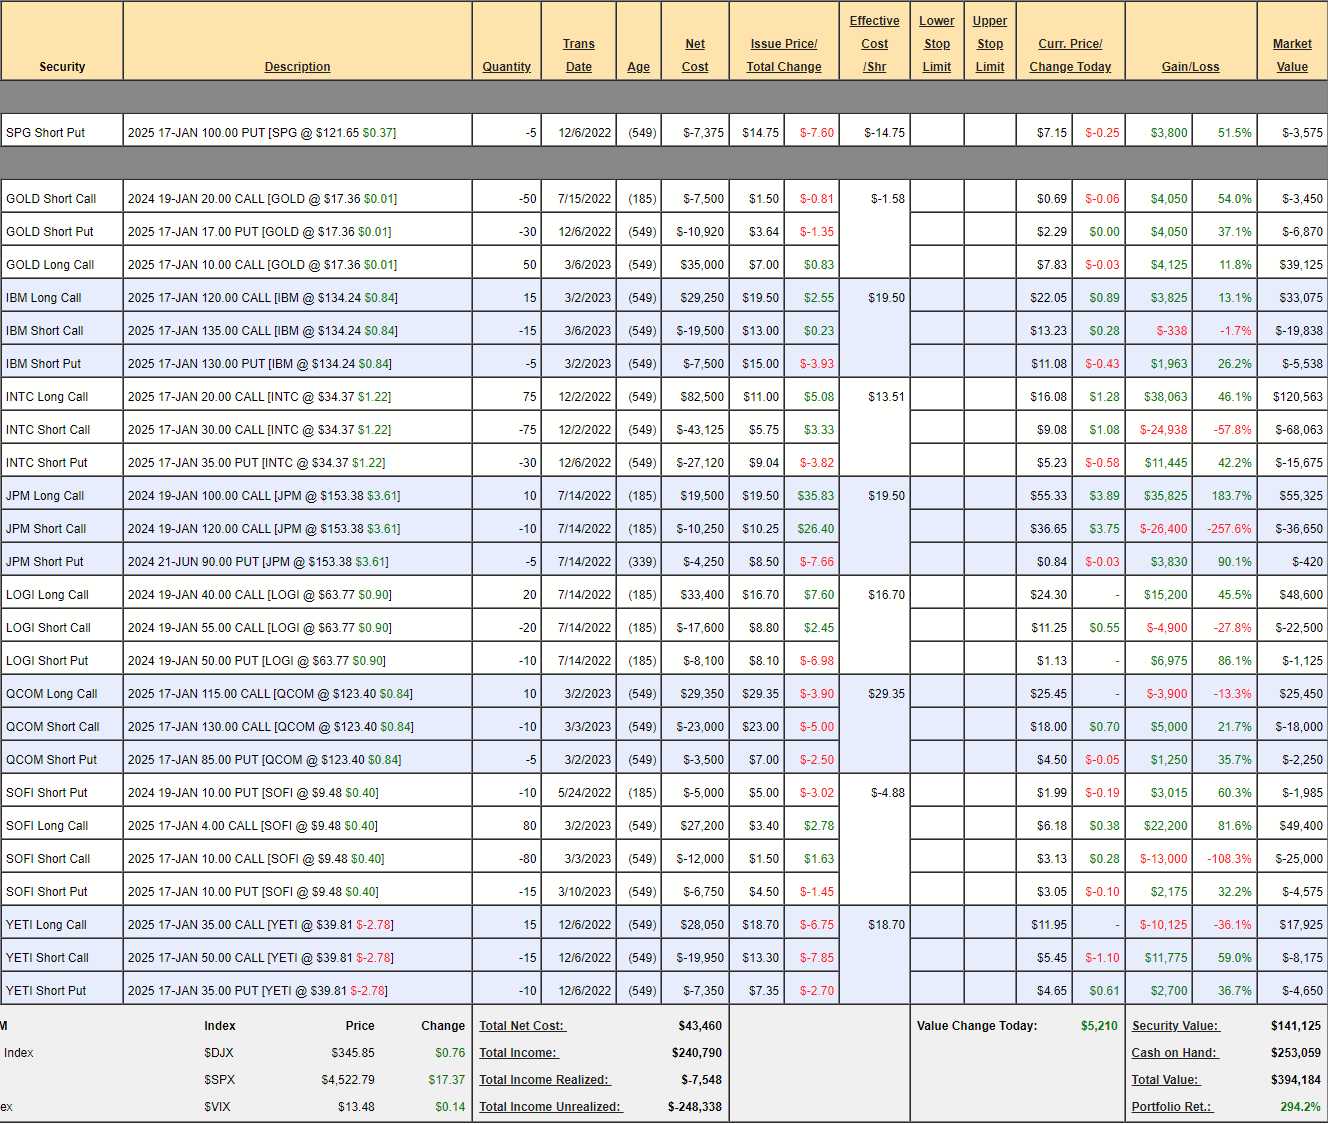
Task: Select the $VIX index row
Action: (220, 1107)
